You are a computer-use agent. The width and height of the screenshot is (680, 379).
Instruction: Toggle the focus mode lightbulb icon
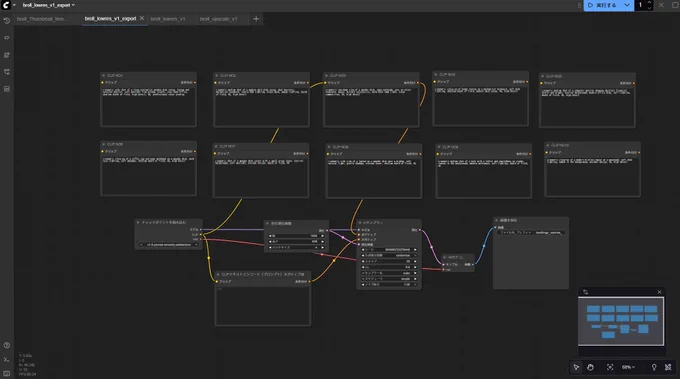coord(654,367)
